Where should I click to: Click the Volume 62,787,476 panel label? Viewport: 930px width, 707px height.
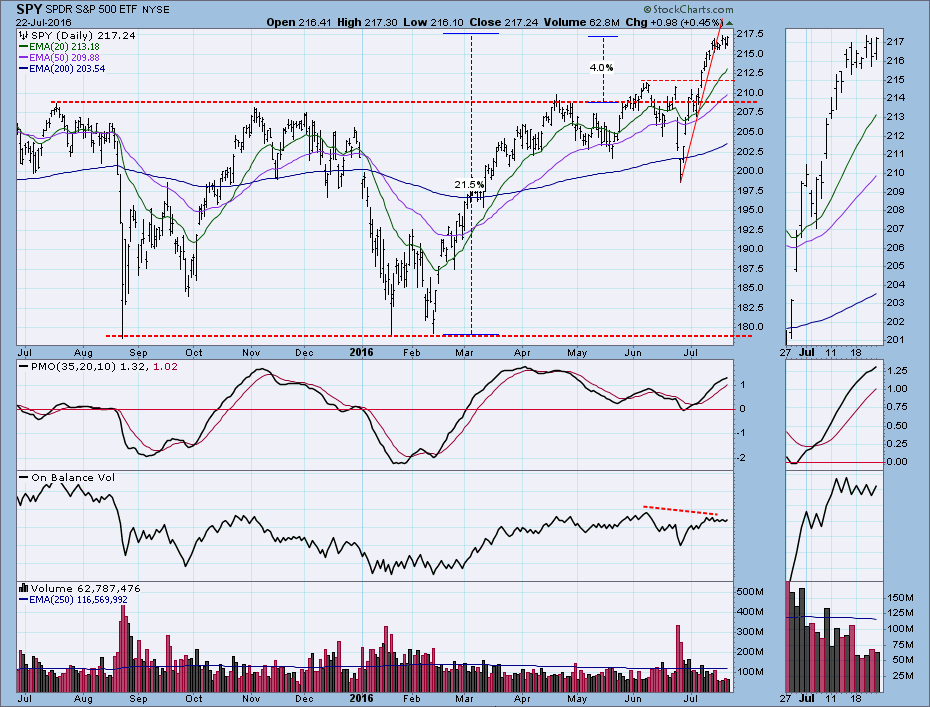(x=86, y=588)
